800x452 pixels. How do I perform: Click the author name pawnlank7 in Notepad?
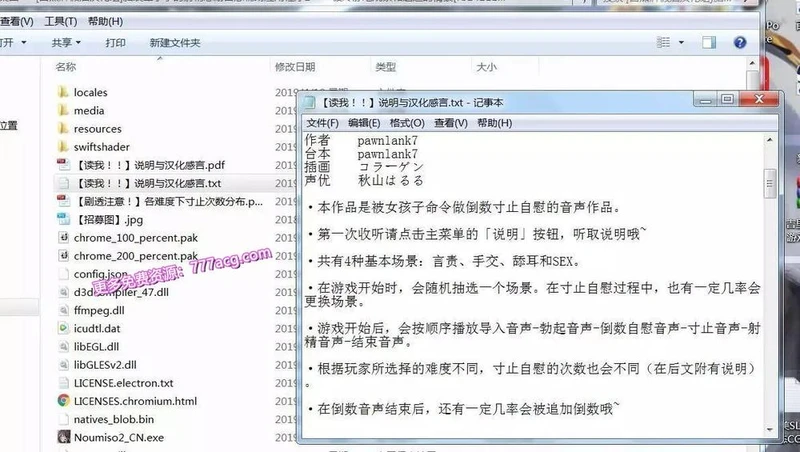tap(387, 140)
